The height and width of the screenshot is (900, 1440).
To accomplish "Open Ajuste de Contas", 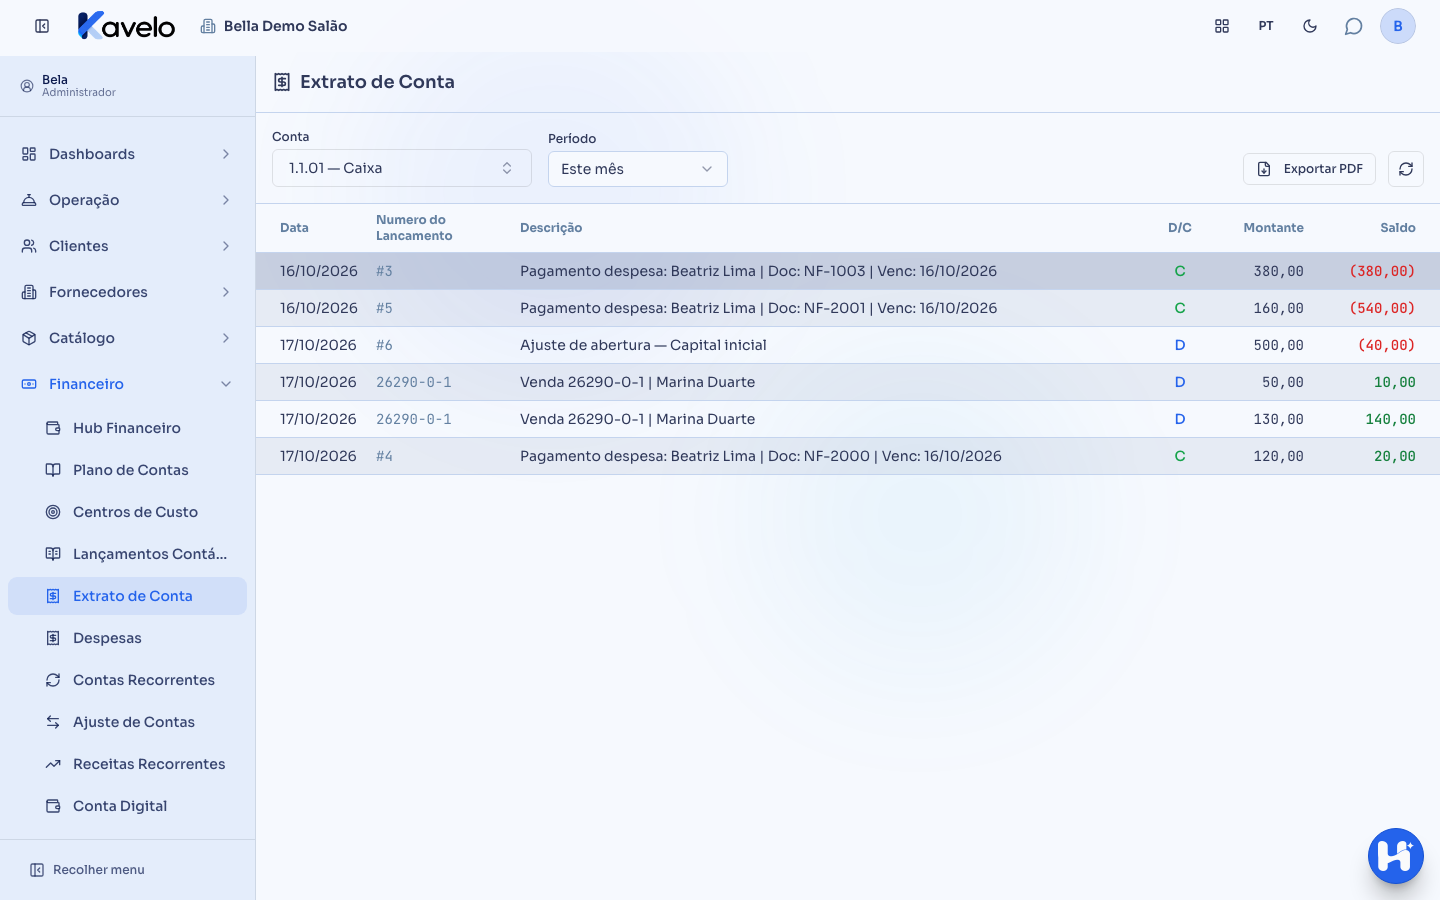I will point(127,722).
